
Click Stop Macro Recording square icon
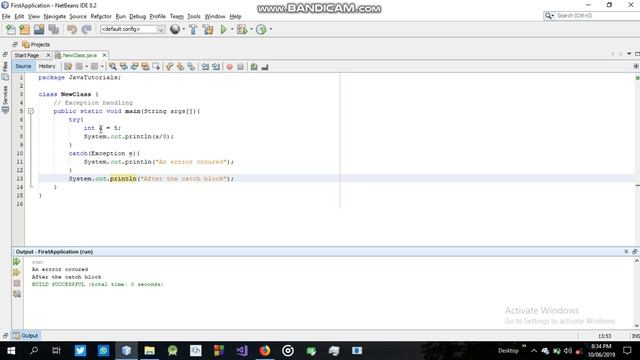(x=240, y=67)
